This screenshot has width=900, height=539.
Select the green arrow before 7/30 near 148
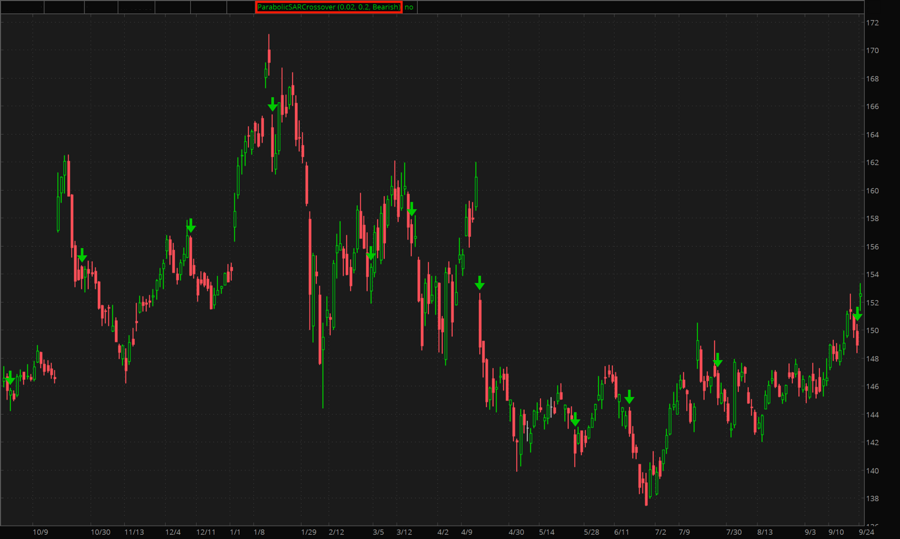[717, 360]
